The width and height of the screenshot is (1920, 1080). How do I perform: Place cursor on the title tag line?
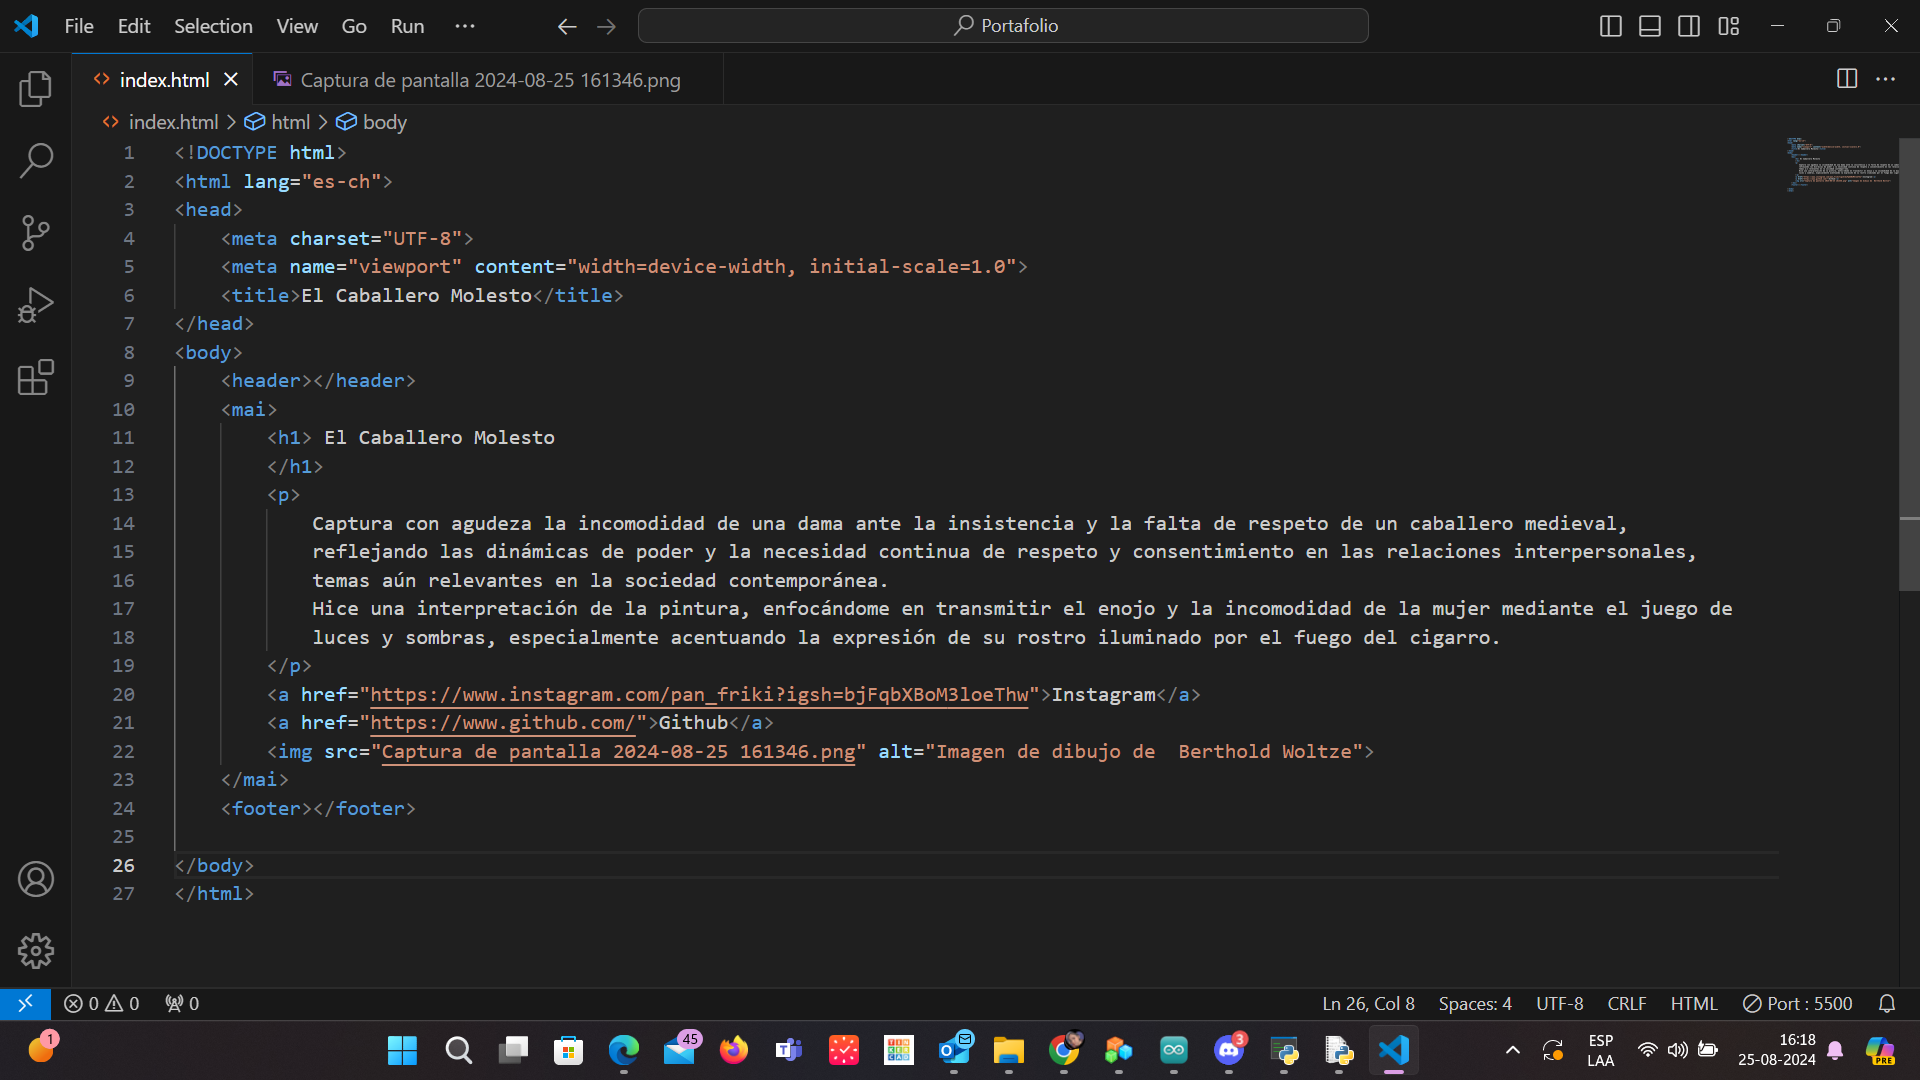(x=422, y=296)
